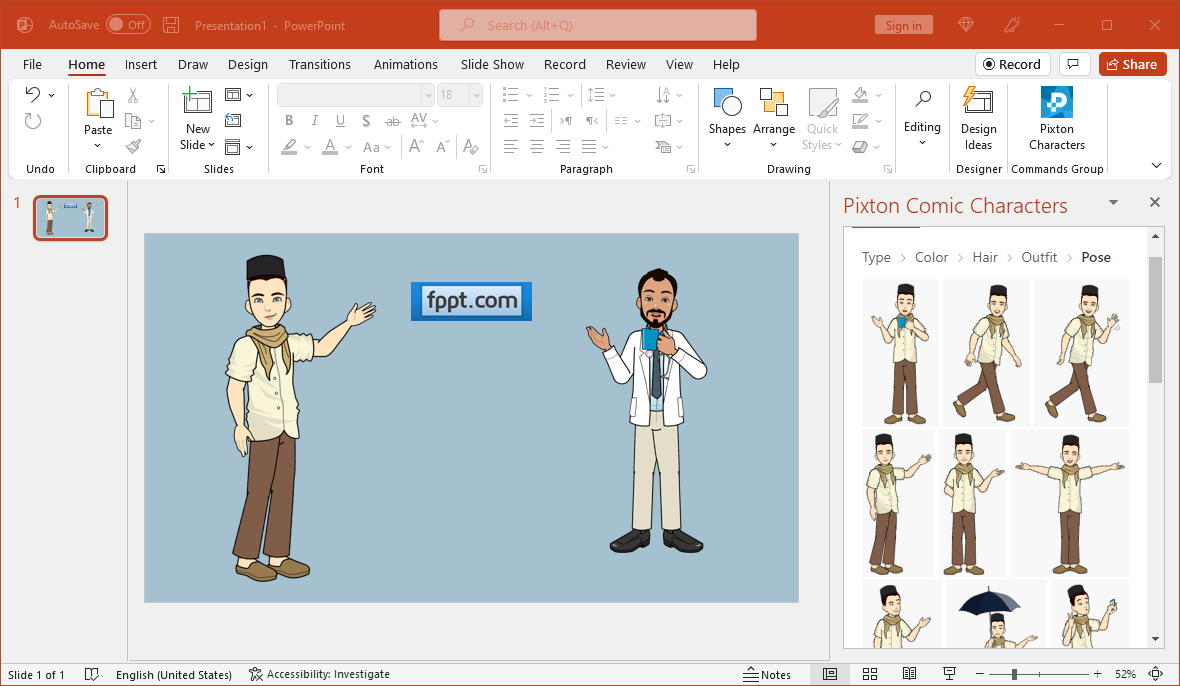Go back to the Outfit step
This screenshot has width=1180, height=686.
[x=1039, y=257]
